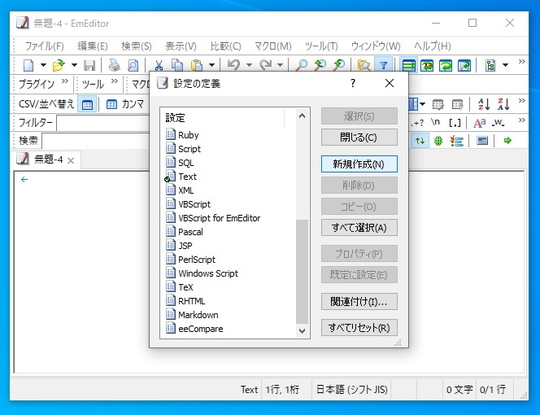540x415 pixels.
Task: Click the Print icon in toolbar
Action: click(114, 65)
